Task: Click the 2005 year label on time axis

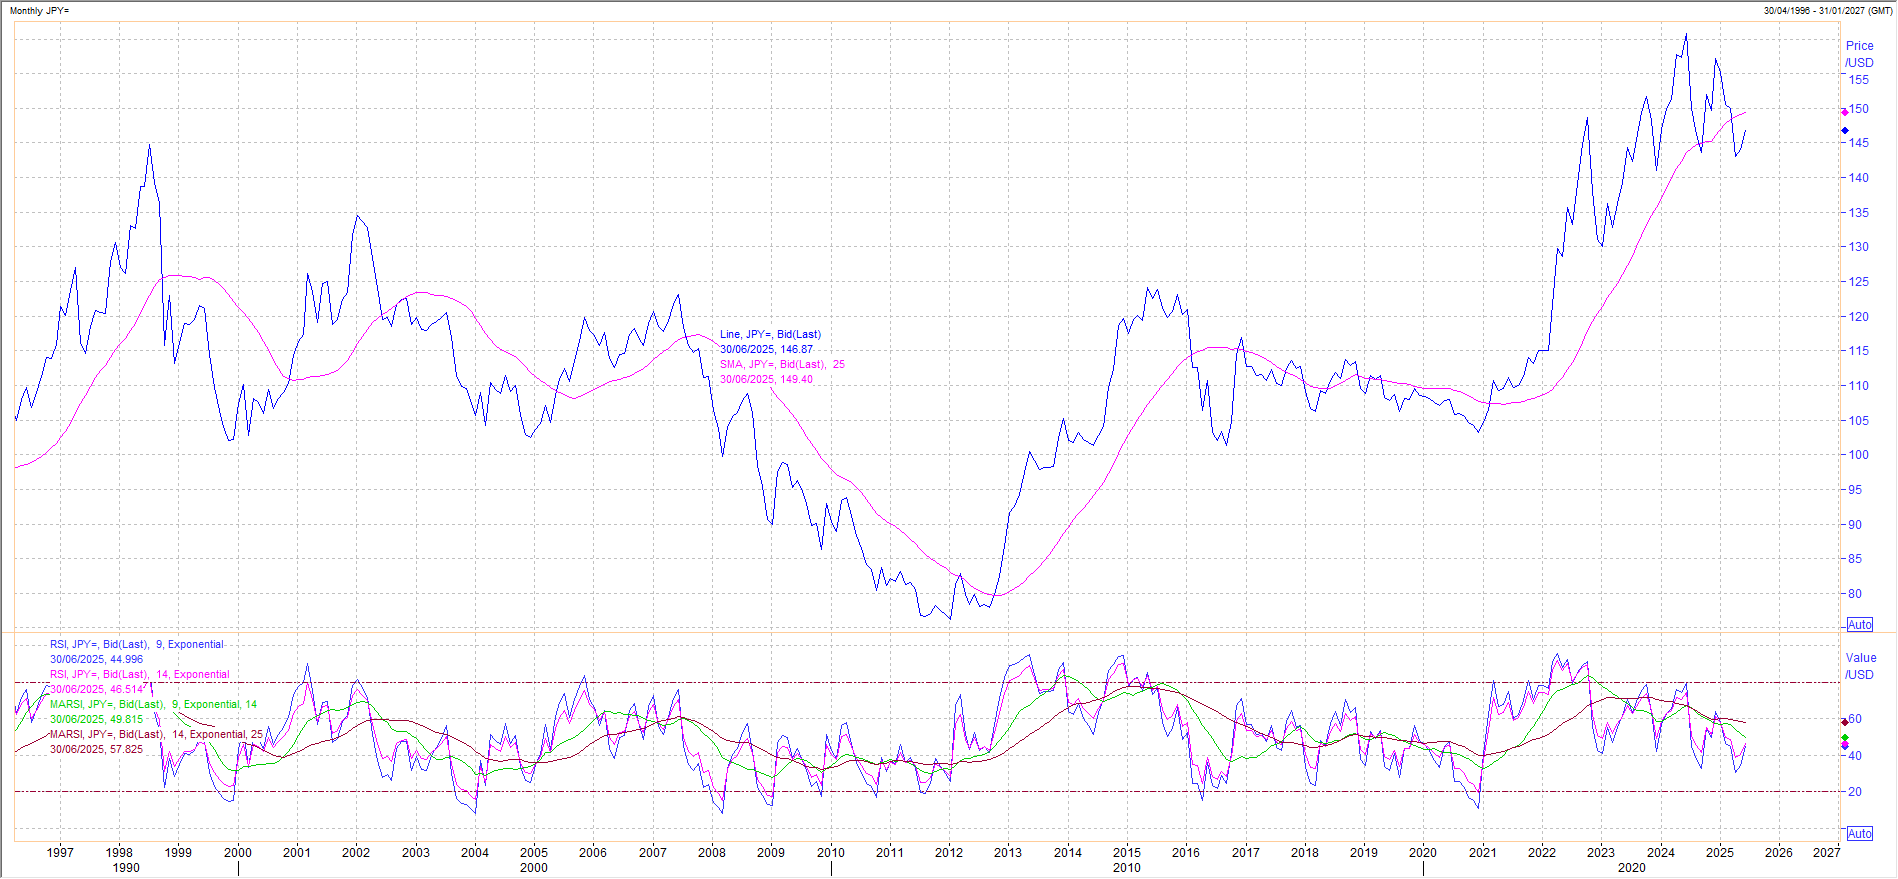Action: tap(534, 853)
